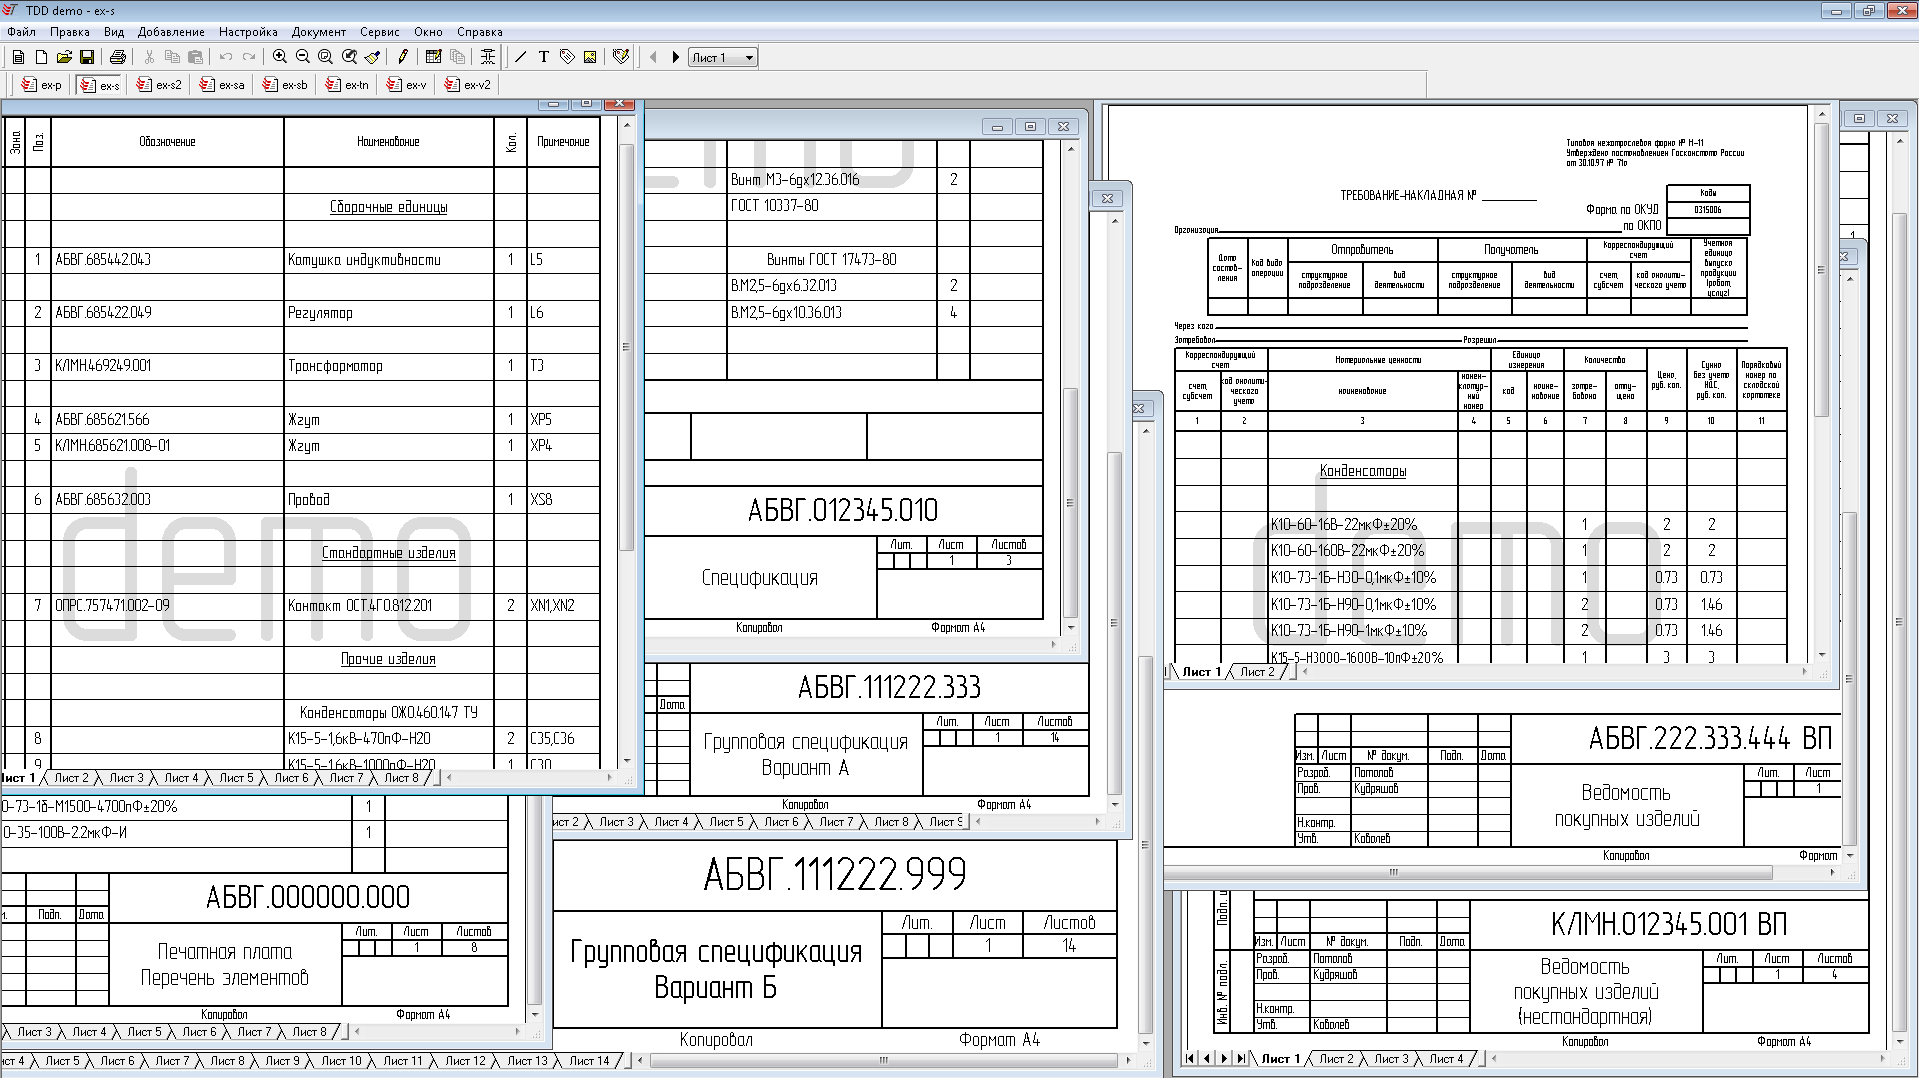Cut selection with scissors icon
Viewport: 1919px width, 1078px height.
pos(149,57)
